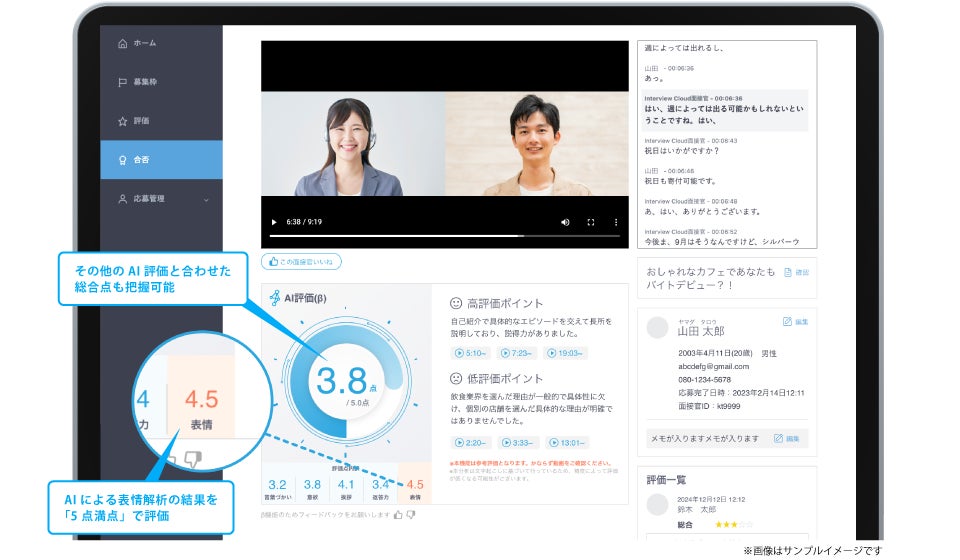
Task: Expand the 応募管理 chevron
Action: 206,200
